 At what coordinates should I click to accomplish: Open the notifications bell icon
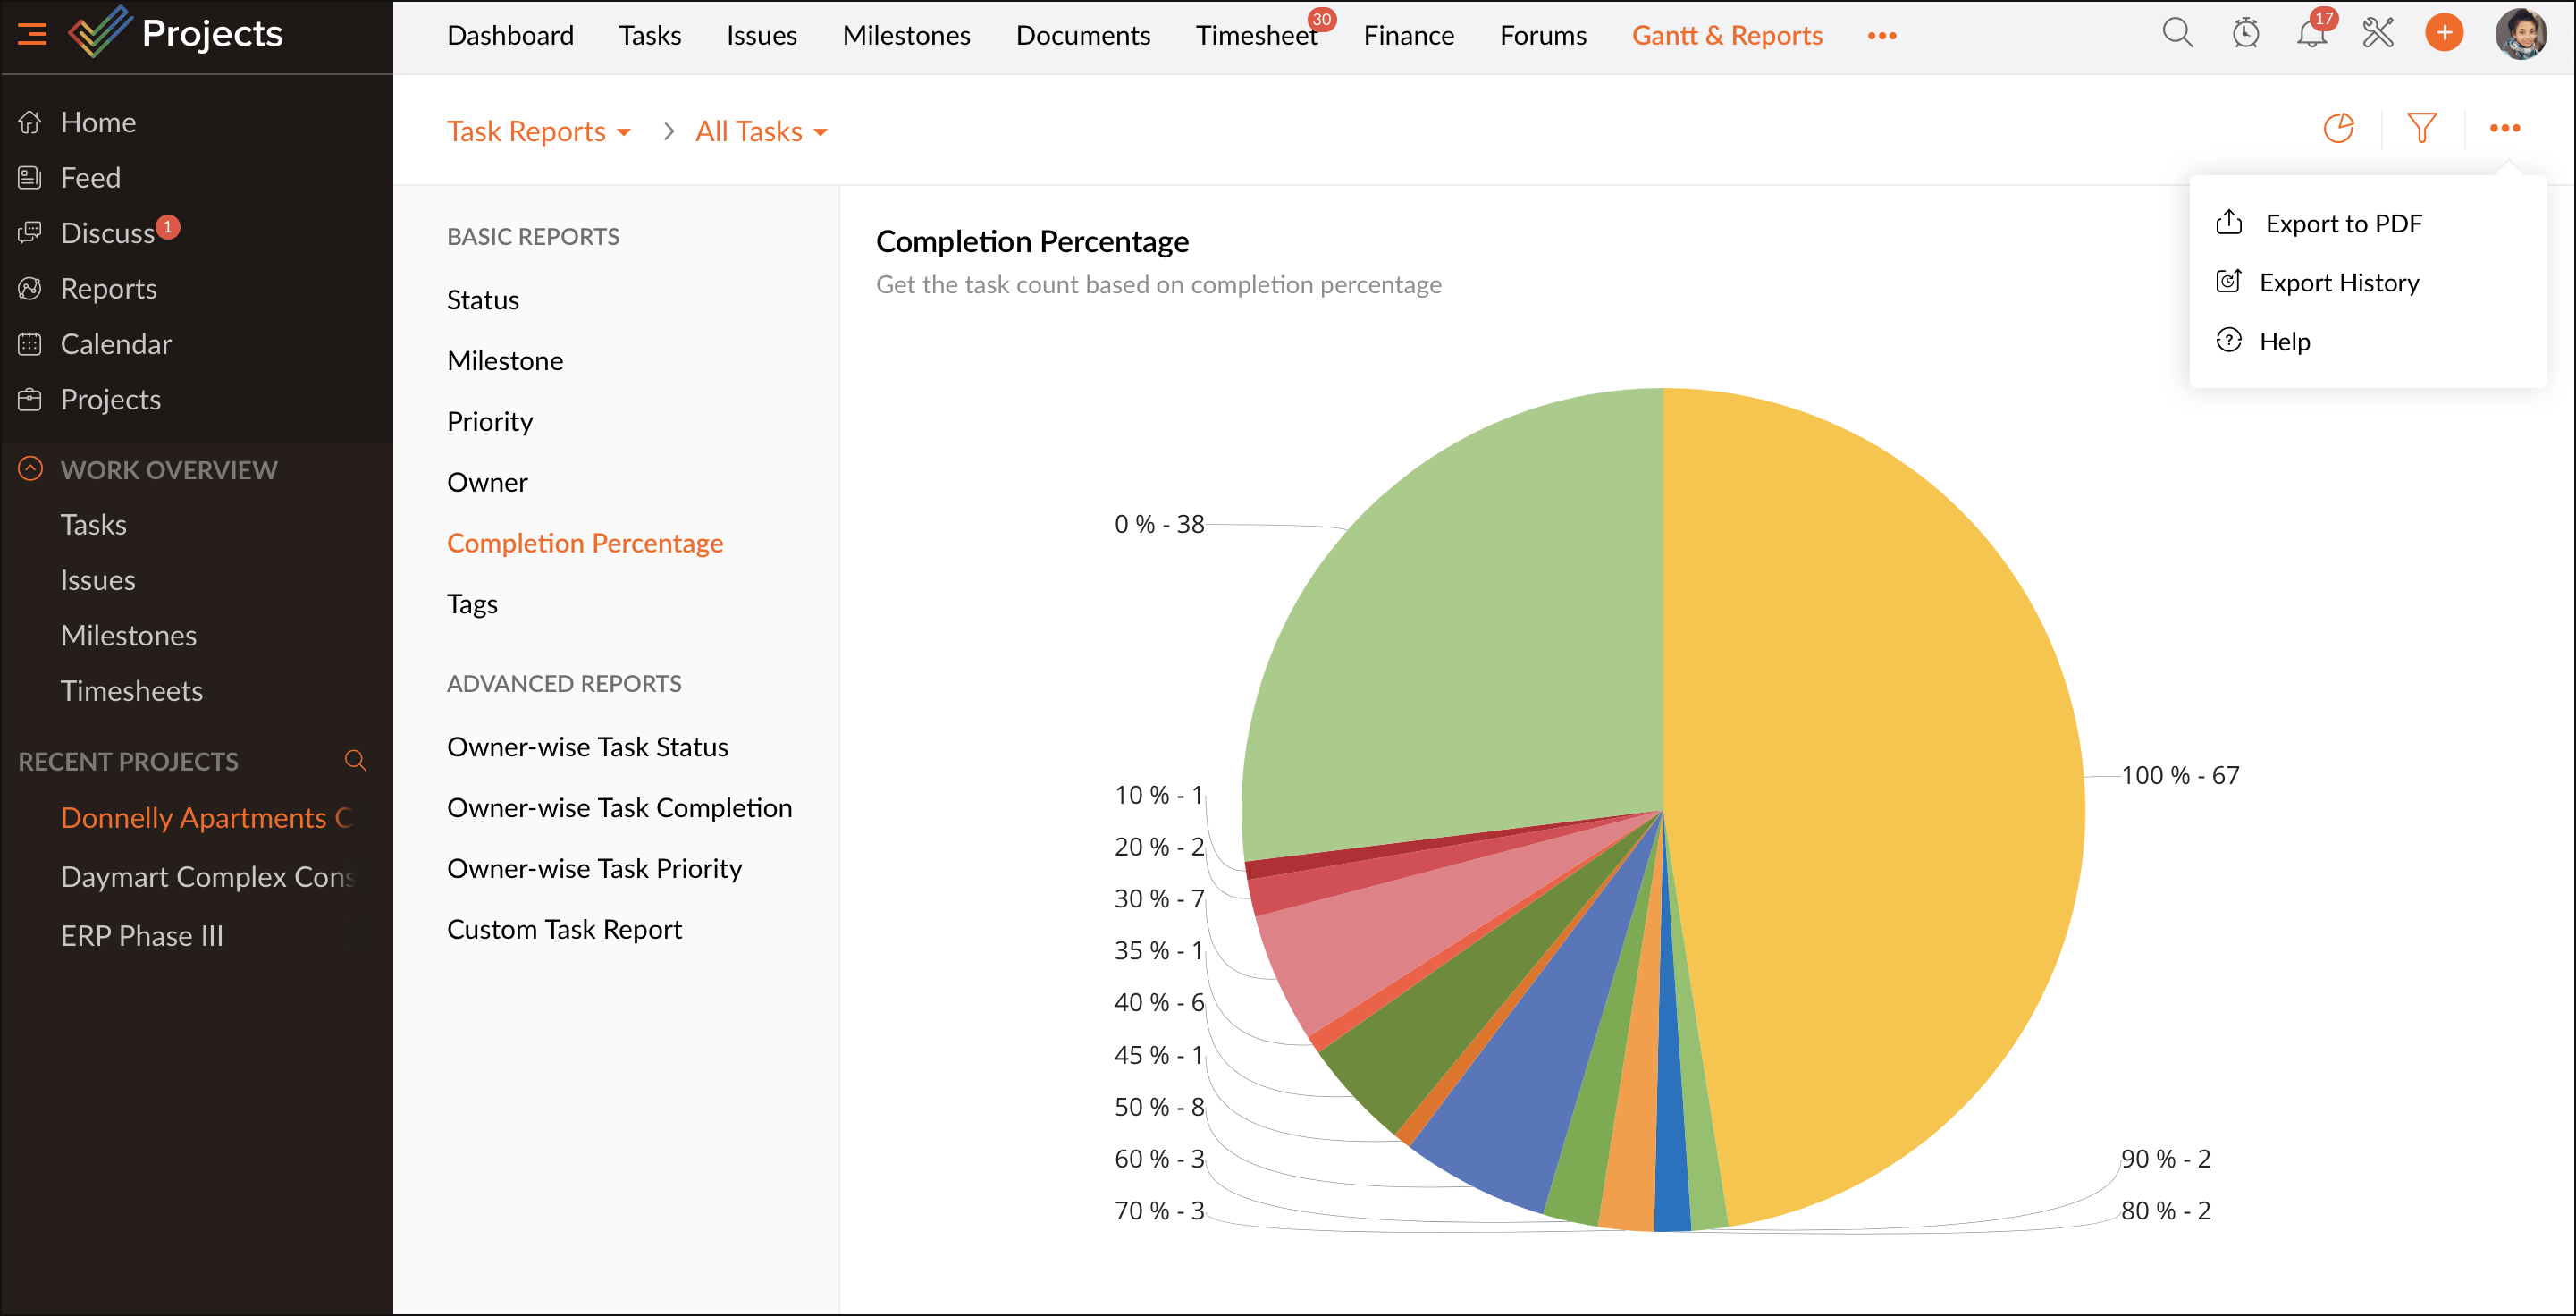point(2311,34)
